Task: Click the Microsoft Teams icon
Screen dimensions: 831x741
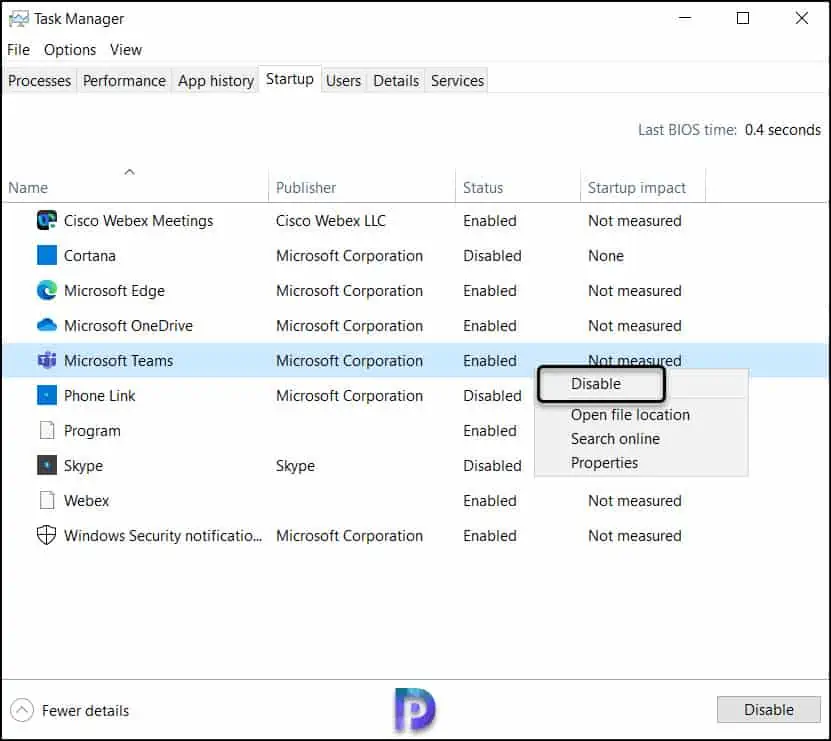Action: (47, 360)
